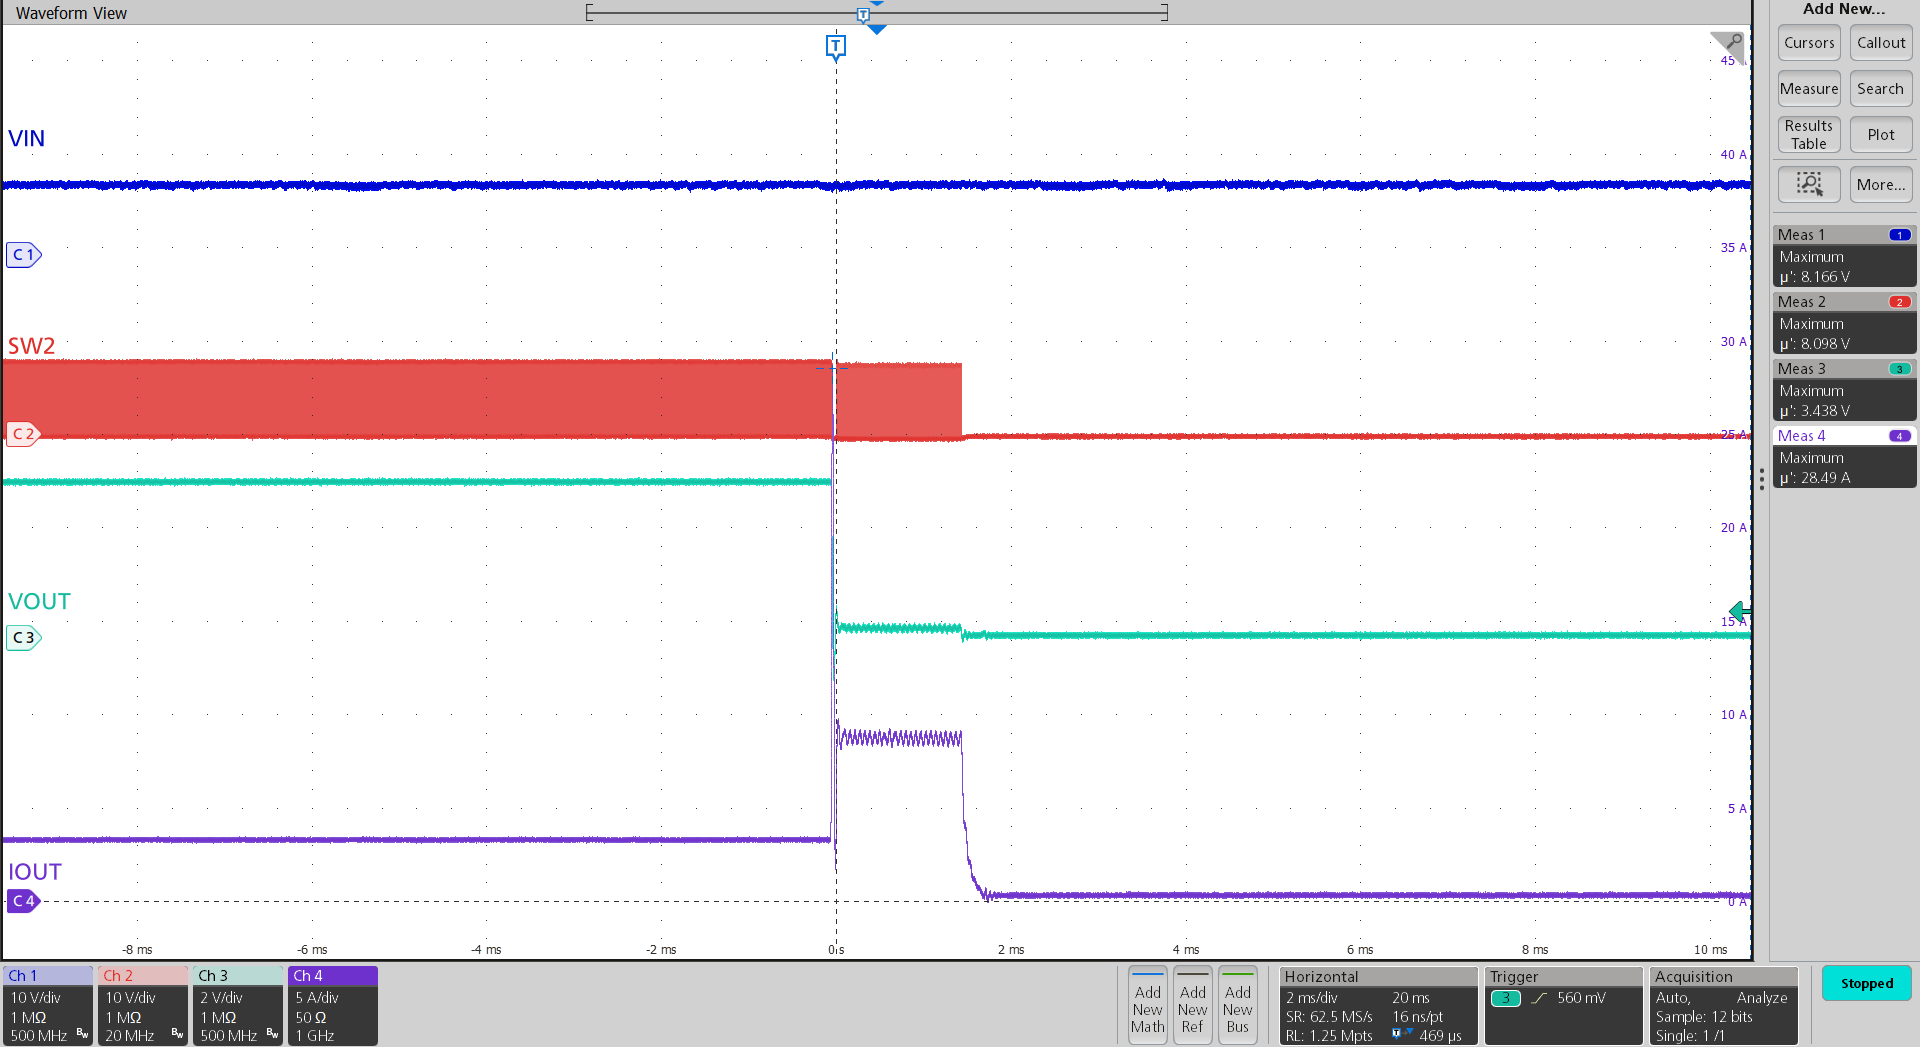This screenshot has width=1920, height=1047.
Task: Click the trigger source 3 indicator
Action: click(1506, 998)
